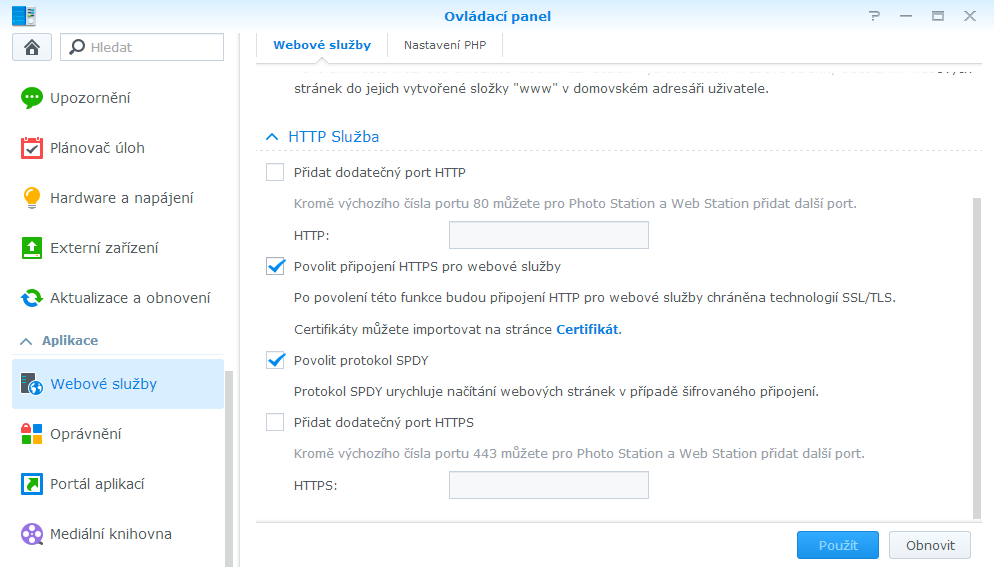Select the Webové služby tab

tap(322, 45)
